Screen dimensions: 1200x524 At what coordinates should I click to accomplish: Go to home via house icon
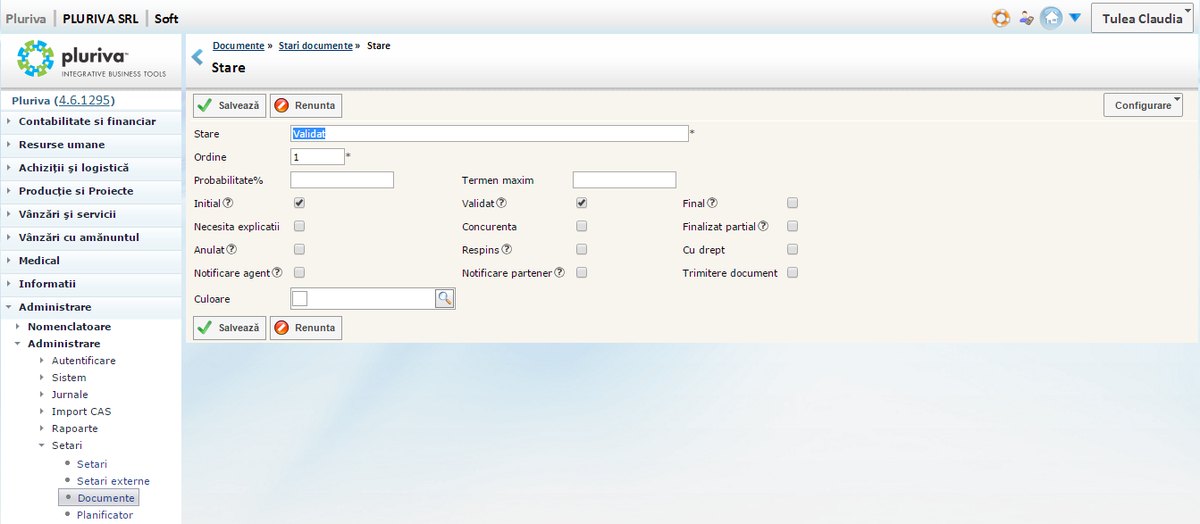[1050, 18]
